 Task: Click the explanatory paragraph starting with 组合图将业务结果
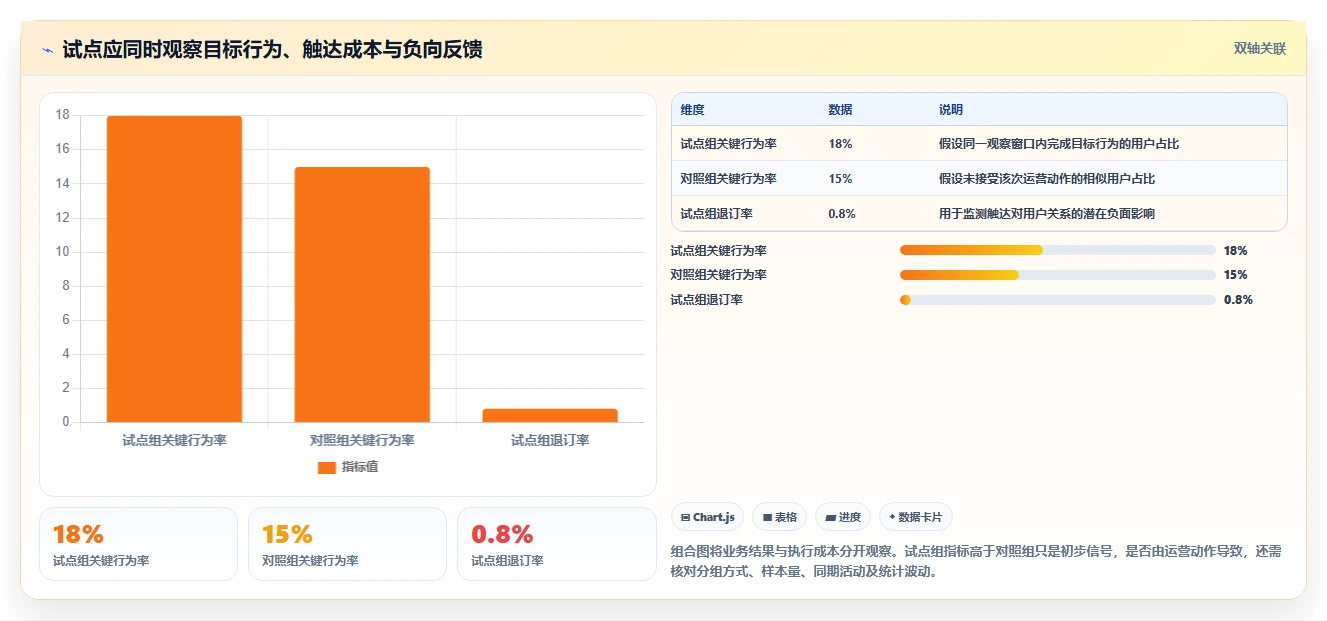pos(975,562)
